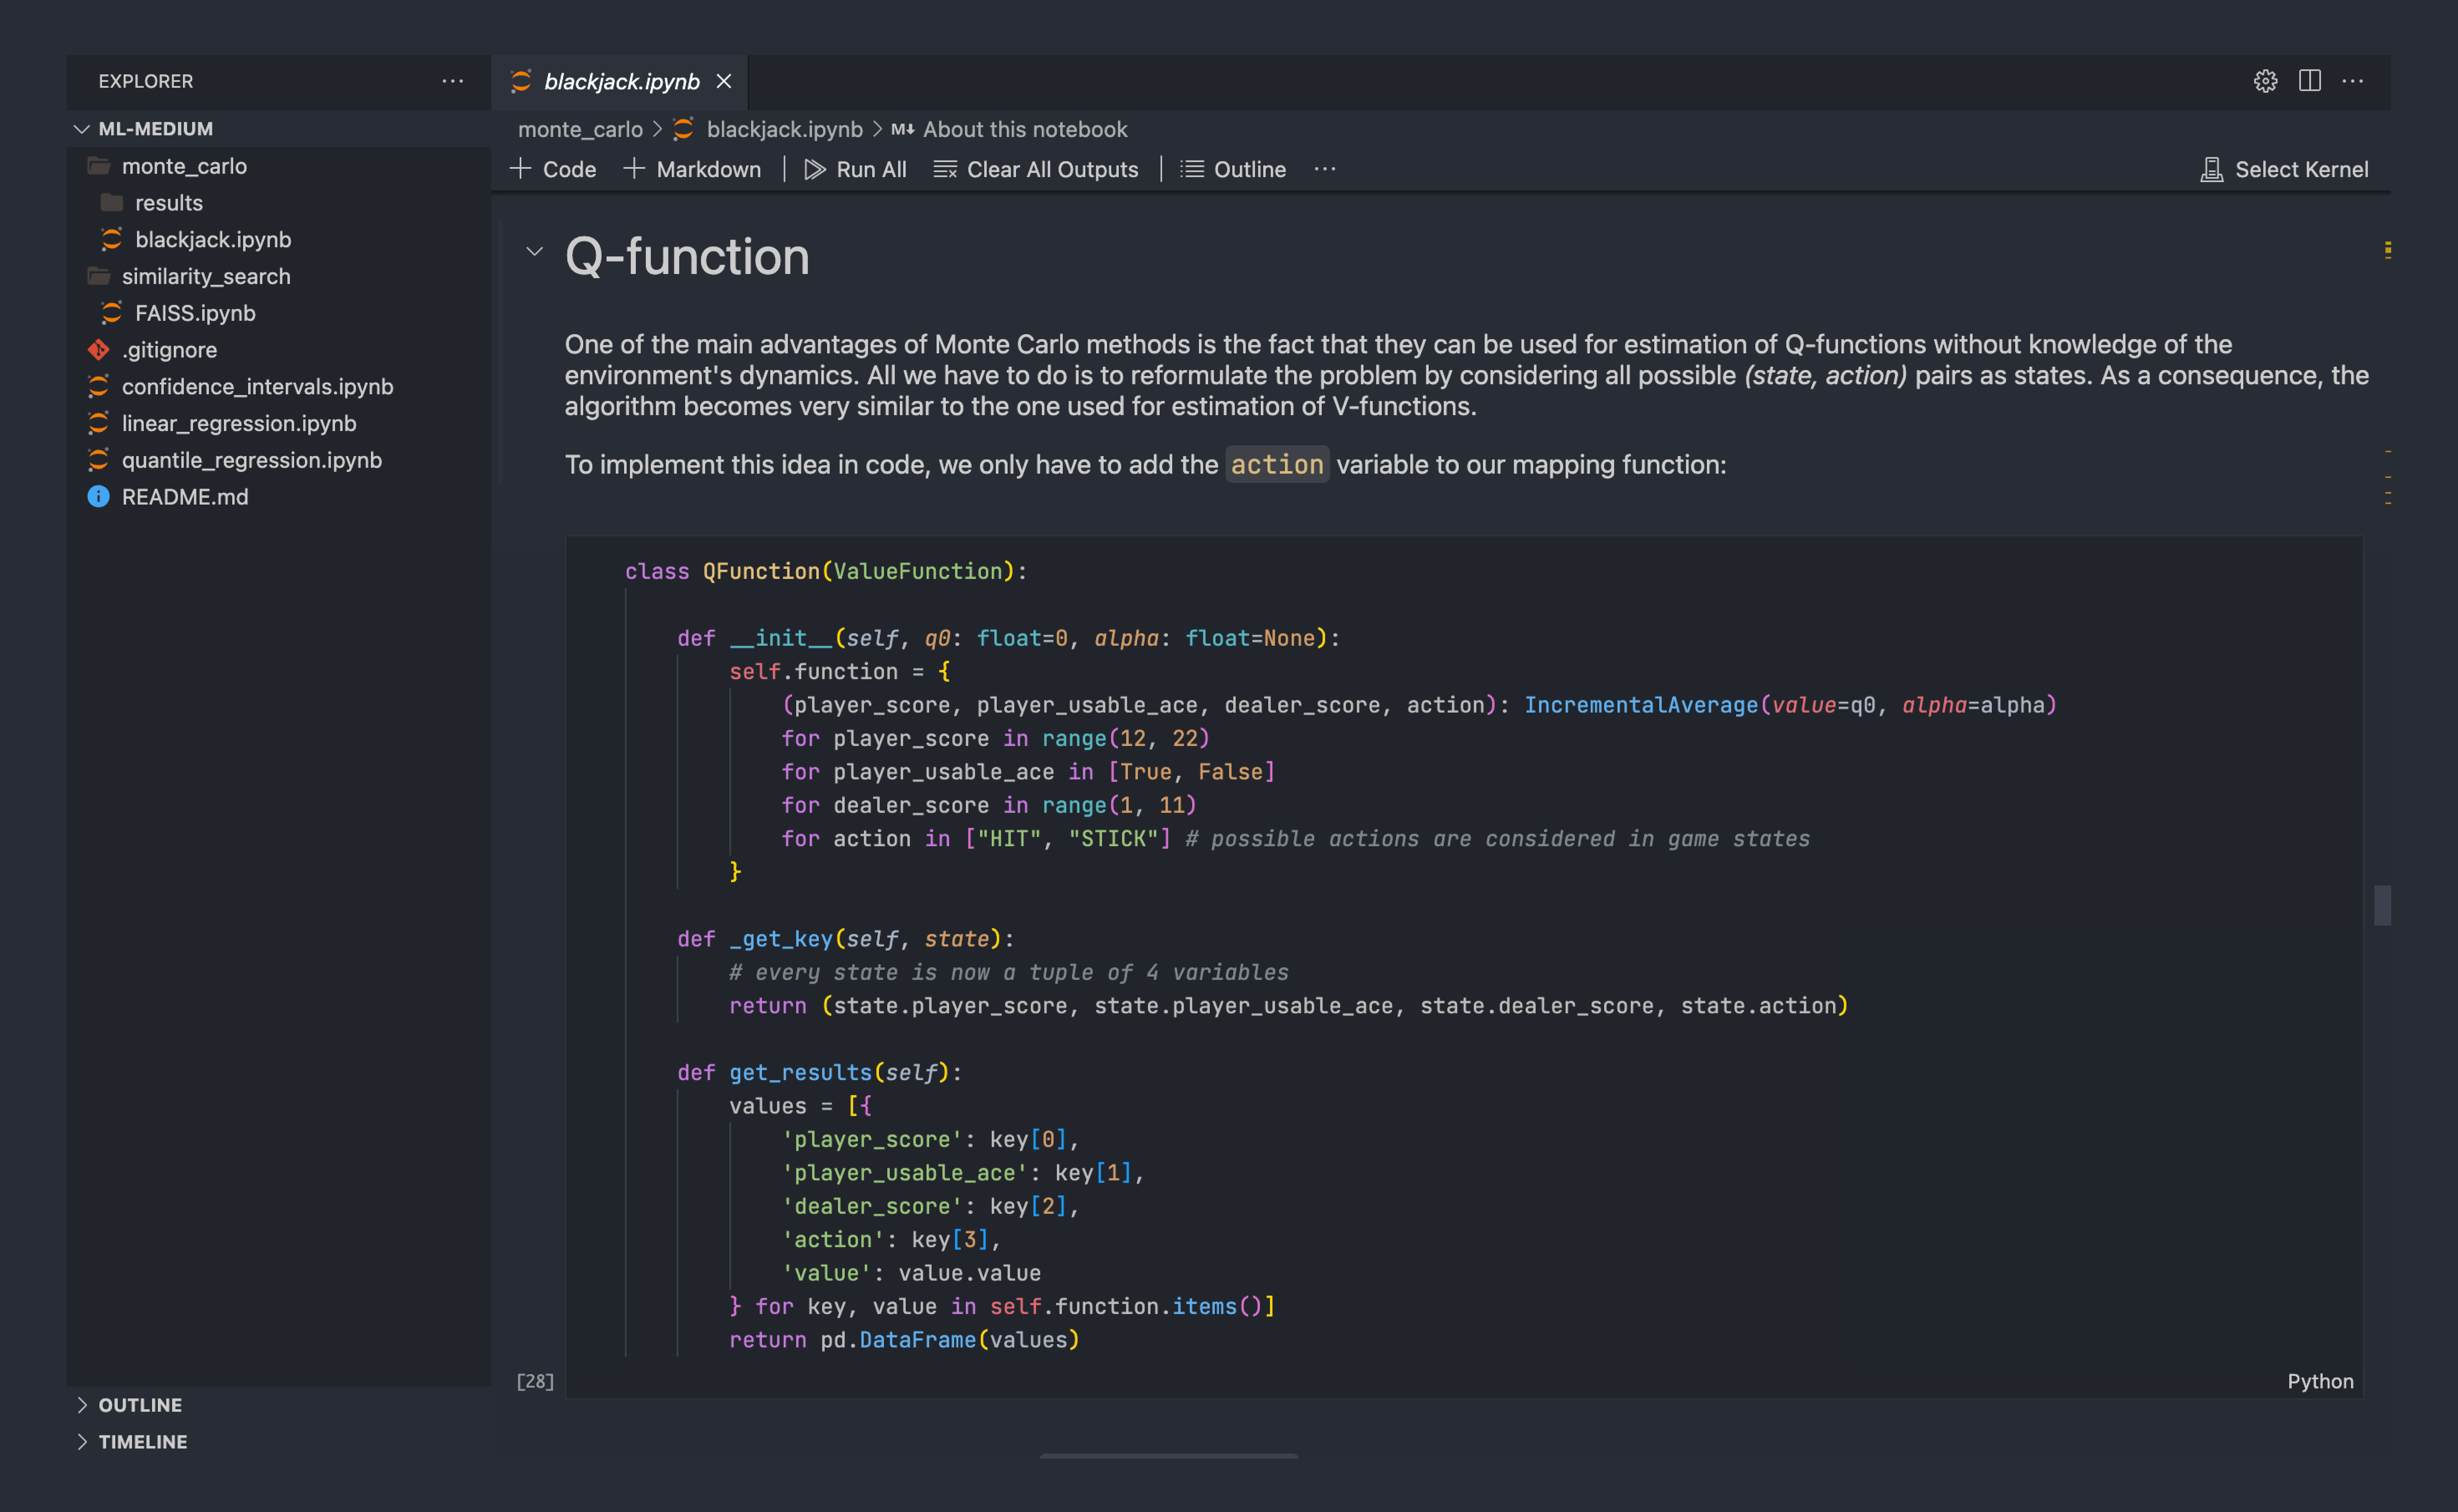
Task: Click the Python cell language label
Action: click(2320, 1381)
